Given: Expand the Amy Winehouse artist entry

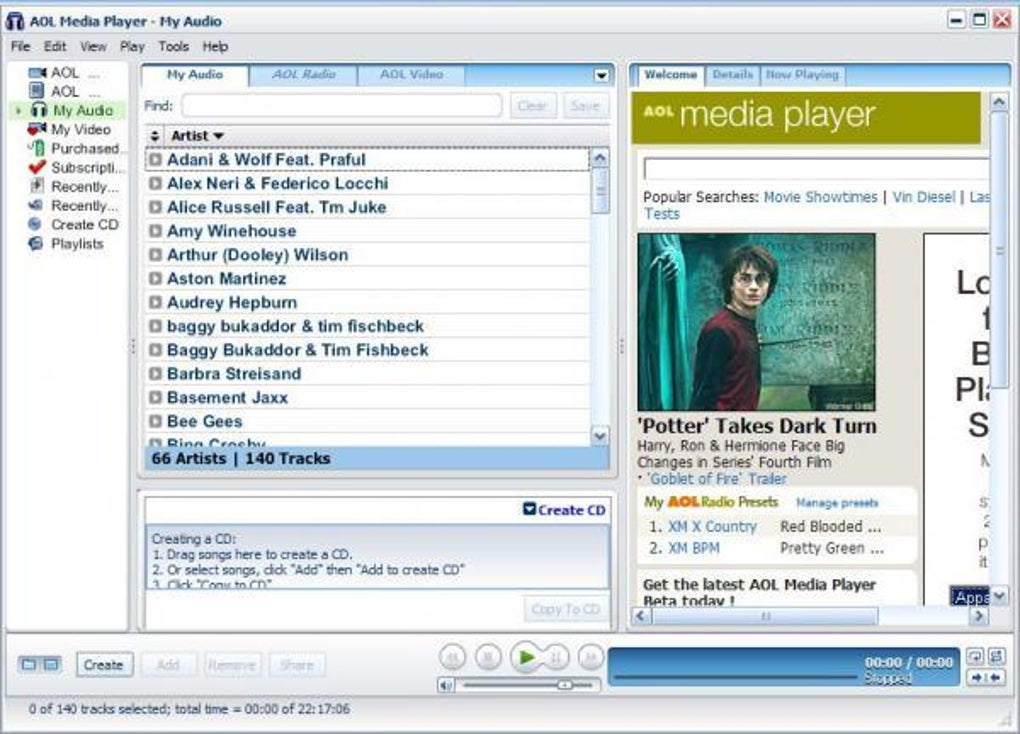Looking at the screenshot, I should tap(155, 231).
